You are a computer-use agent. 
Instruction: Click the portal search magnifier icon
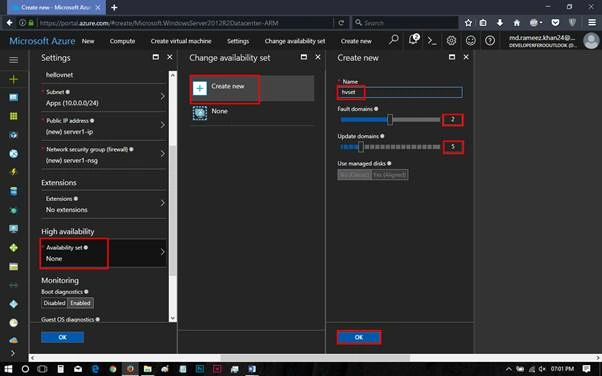pyautogui.click(x=394, y=40)
